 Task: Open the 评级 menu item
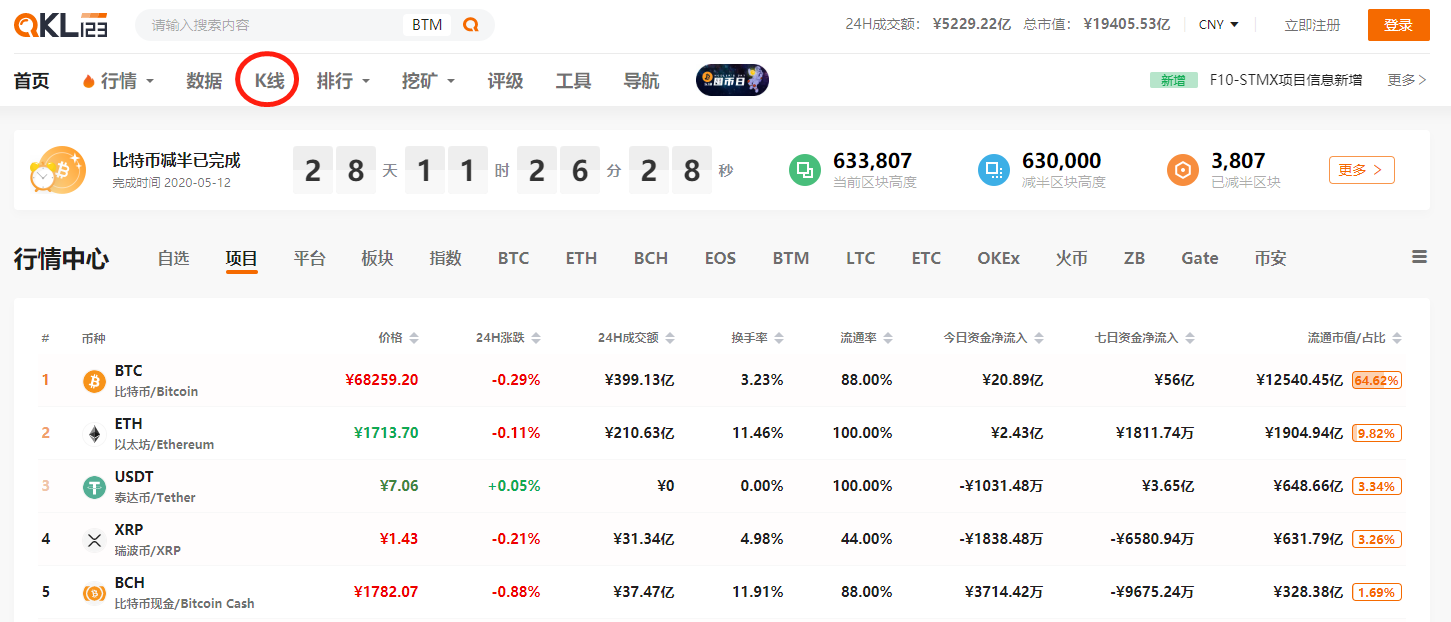(x=506, y=81)
